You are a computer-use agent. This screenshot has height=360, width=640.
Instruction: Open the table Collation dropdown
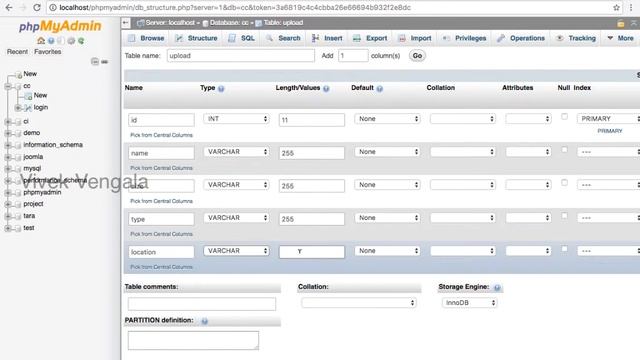click(x=359, y=303)
